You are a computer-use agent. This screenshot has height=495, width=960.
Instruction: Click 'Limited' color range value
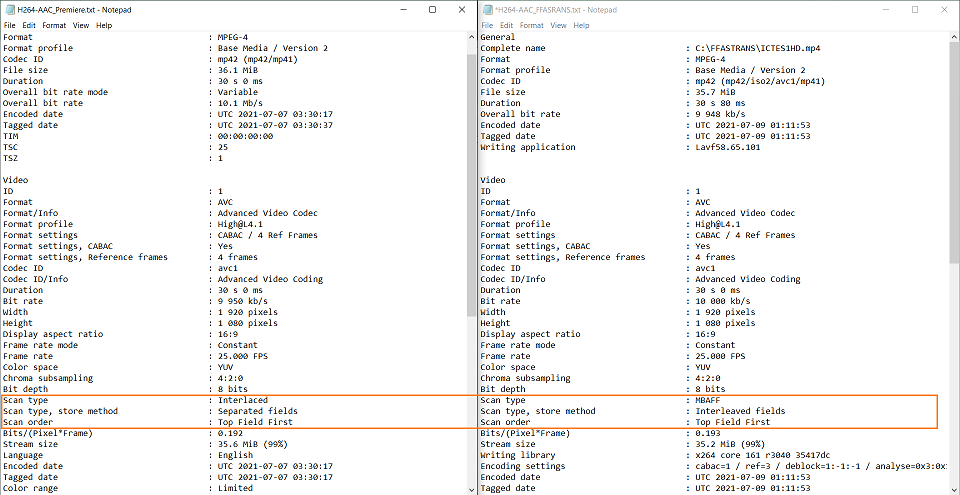tap(236, 488)
